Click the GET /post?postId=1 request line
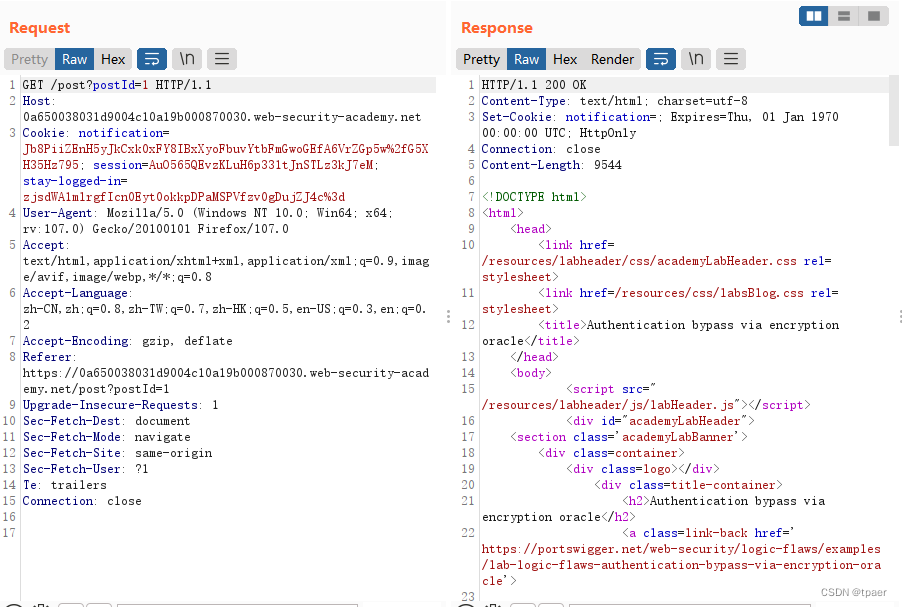This screenshot has height=607, width=902. [x=117, y=85]
